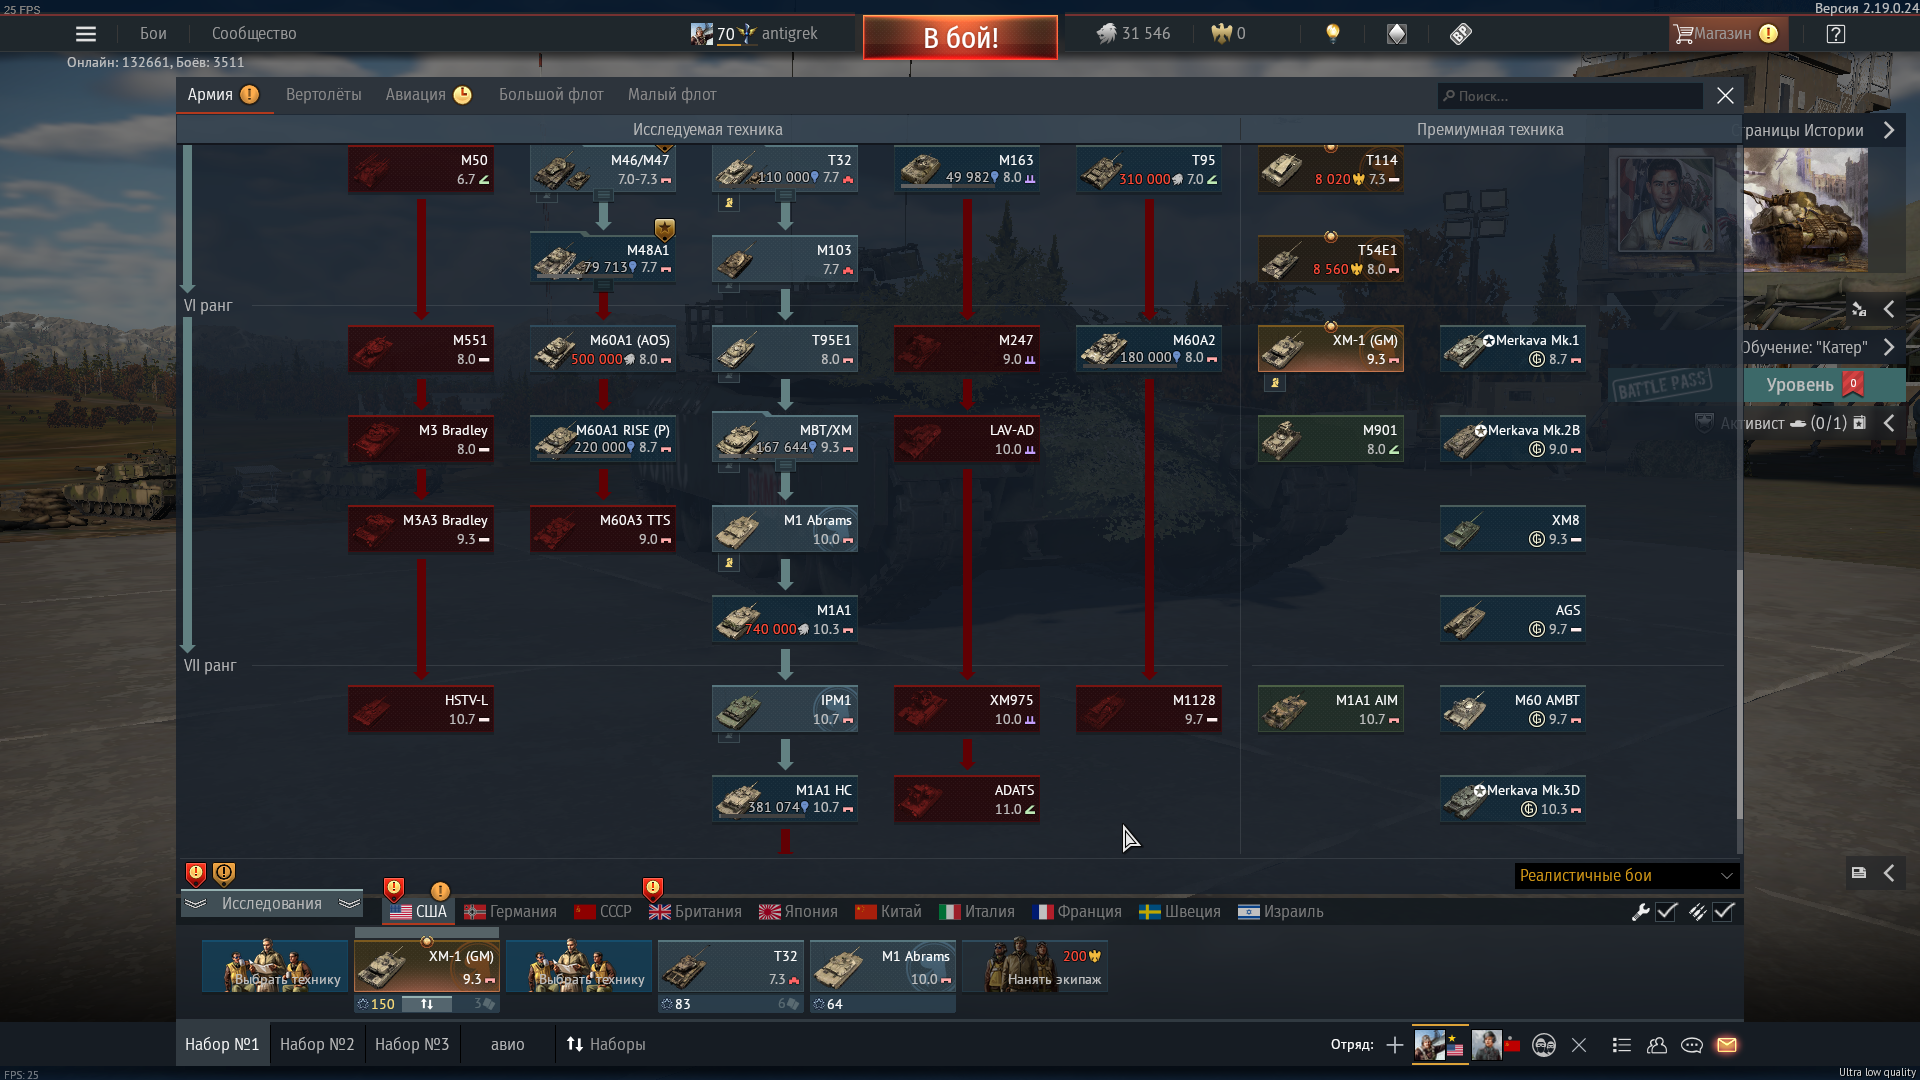Open the list icon in bottom bar

pos(1622,1045)
